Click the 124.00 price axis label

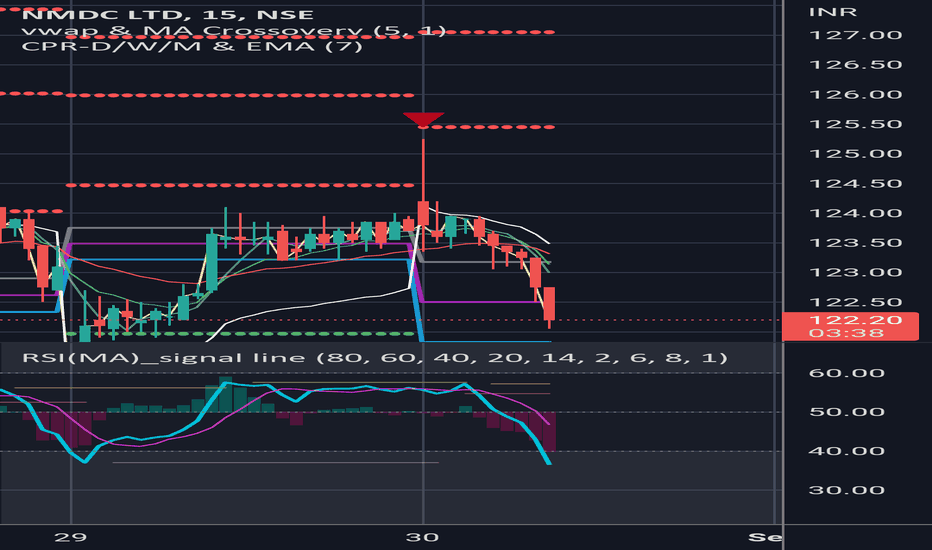[x=855, y=213]
